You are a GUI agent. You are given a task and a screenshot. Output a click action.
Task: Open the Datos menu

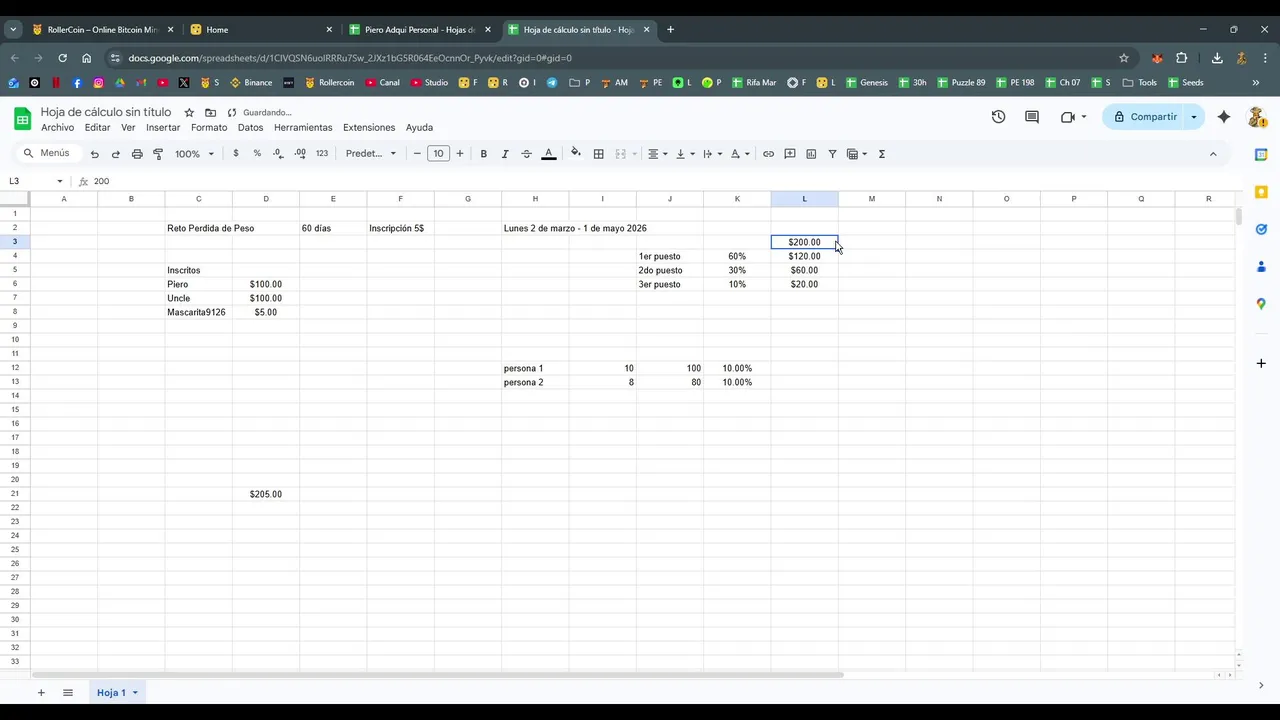[250, 128]
